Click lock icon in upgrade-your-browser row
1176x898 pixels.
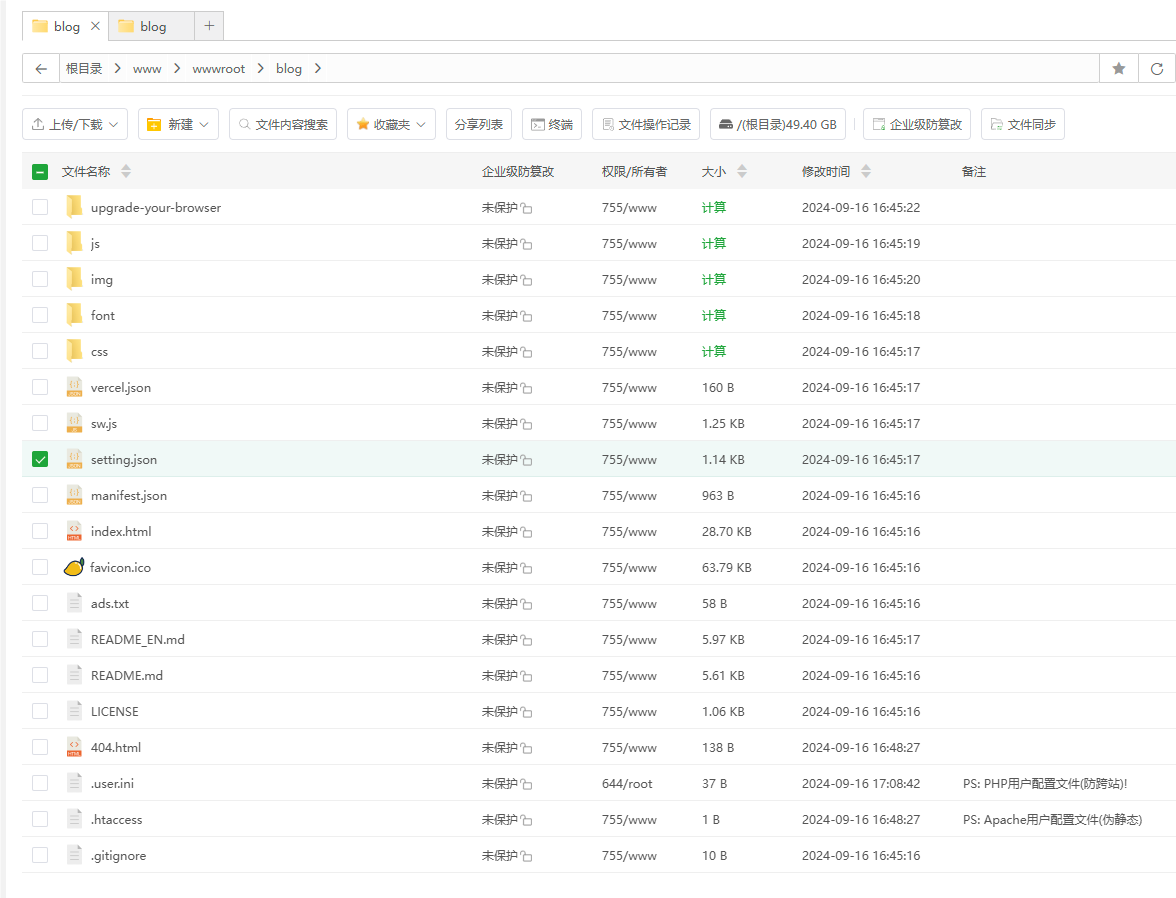(x=526, y=209)
